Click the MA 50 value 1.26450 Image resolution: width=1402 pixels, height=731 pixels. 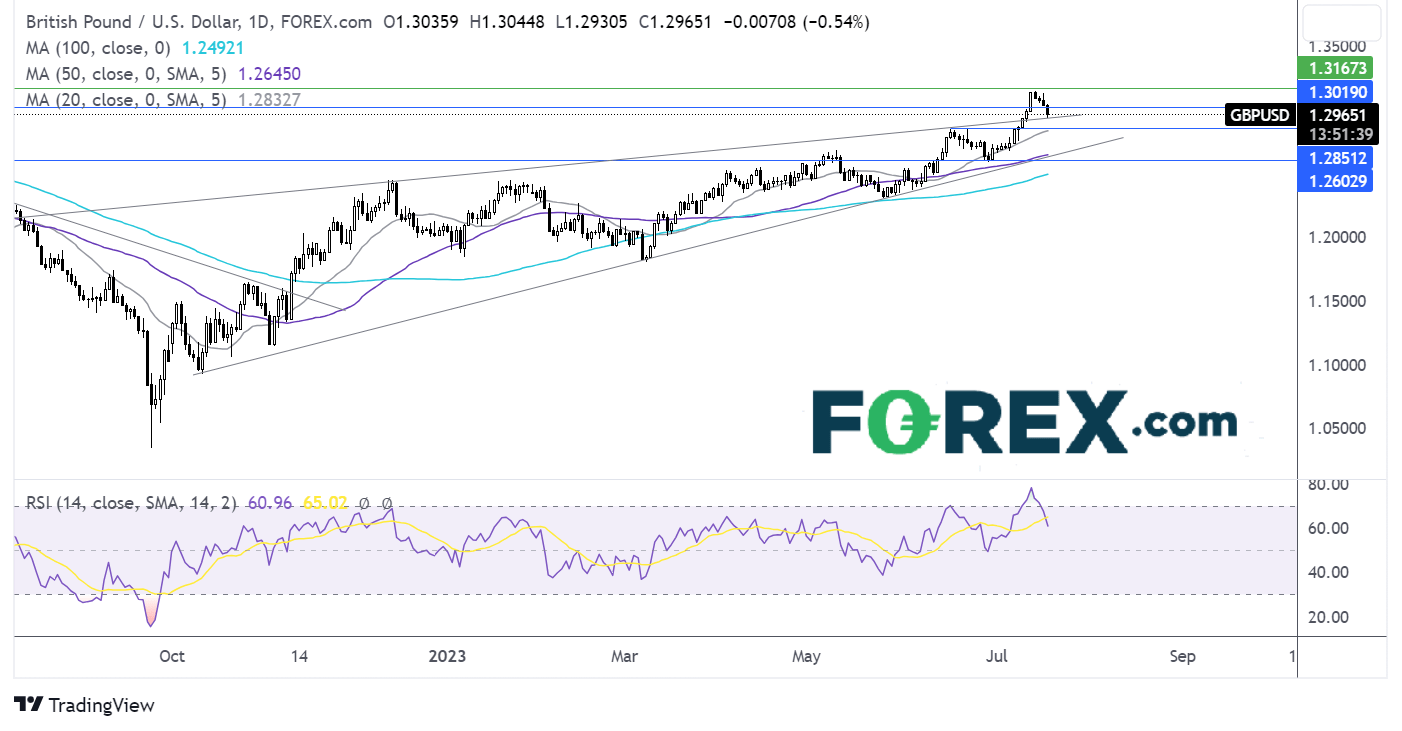267,73
